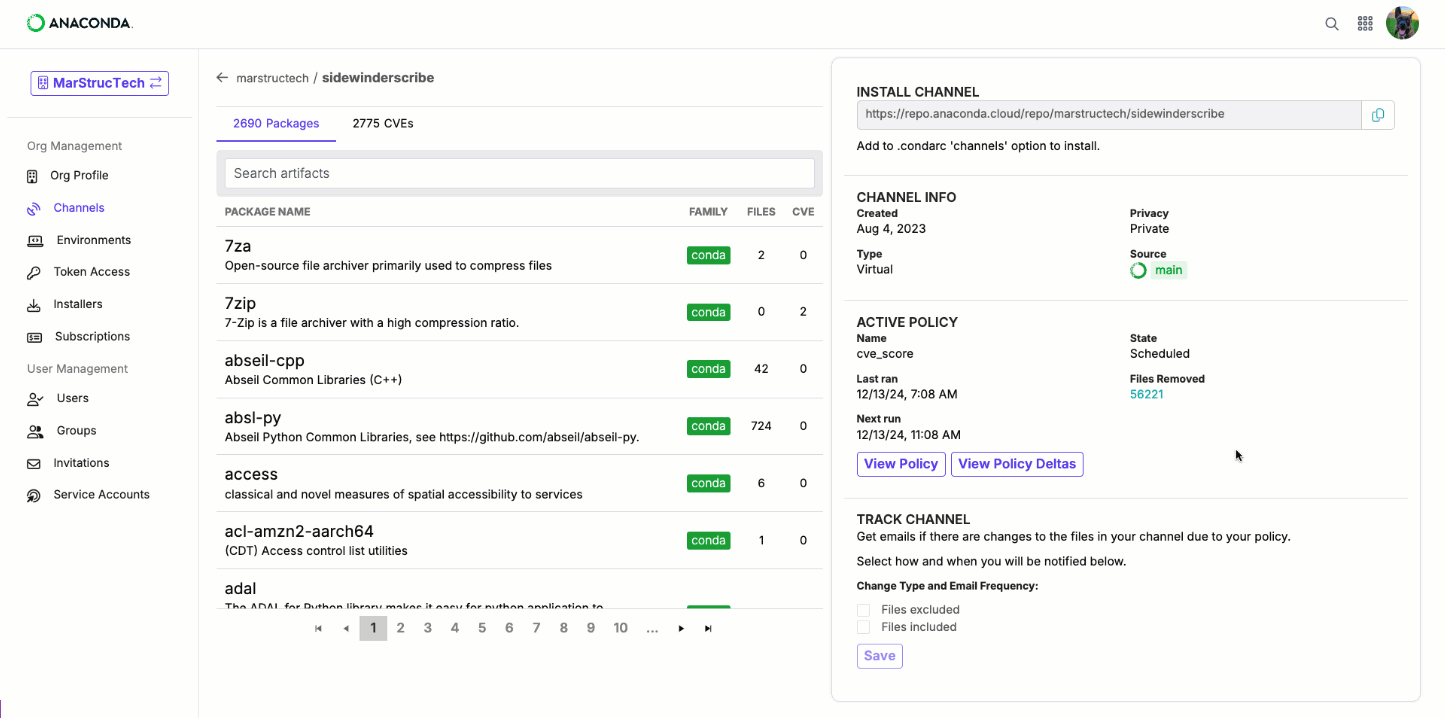Viewport: 1445px width, 718px height.
Task: Go to previous page of packages
Action: (346, 629)
